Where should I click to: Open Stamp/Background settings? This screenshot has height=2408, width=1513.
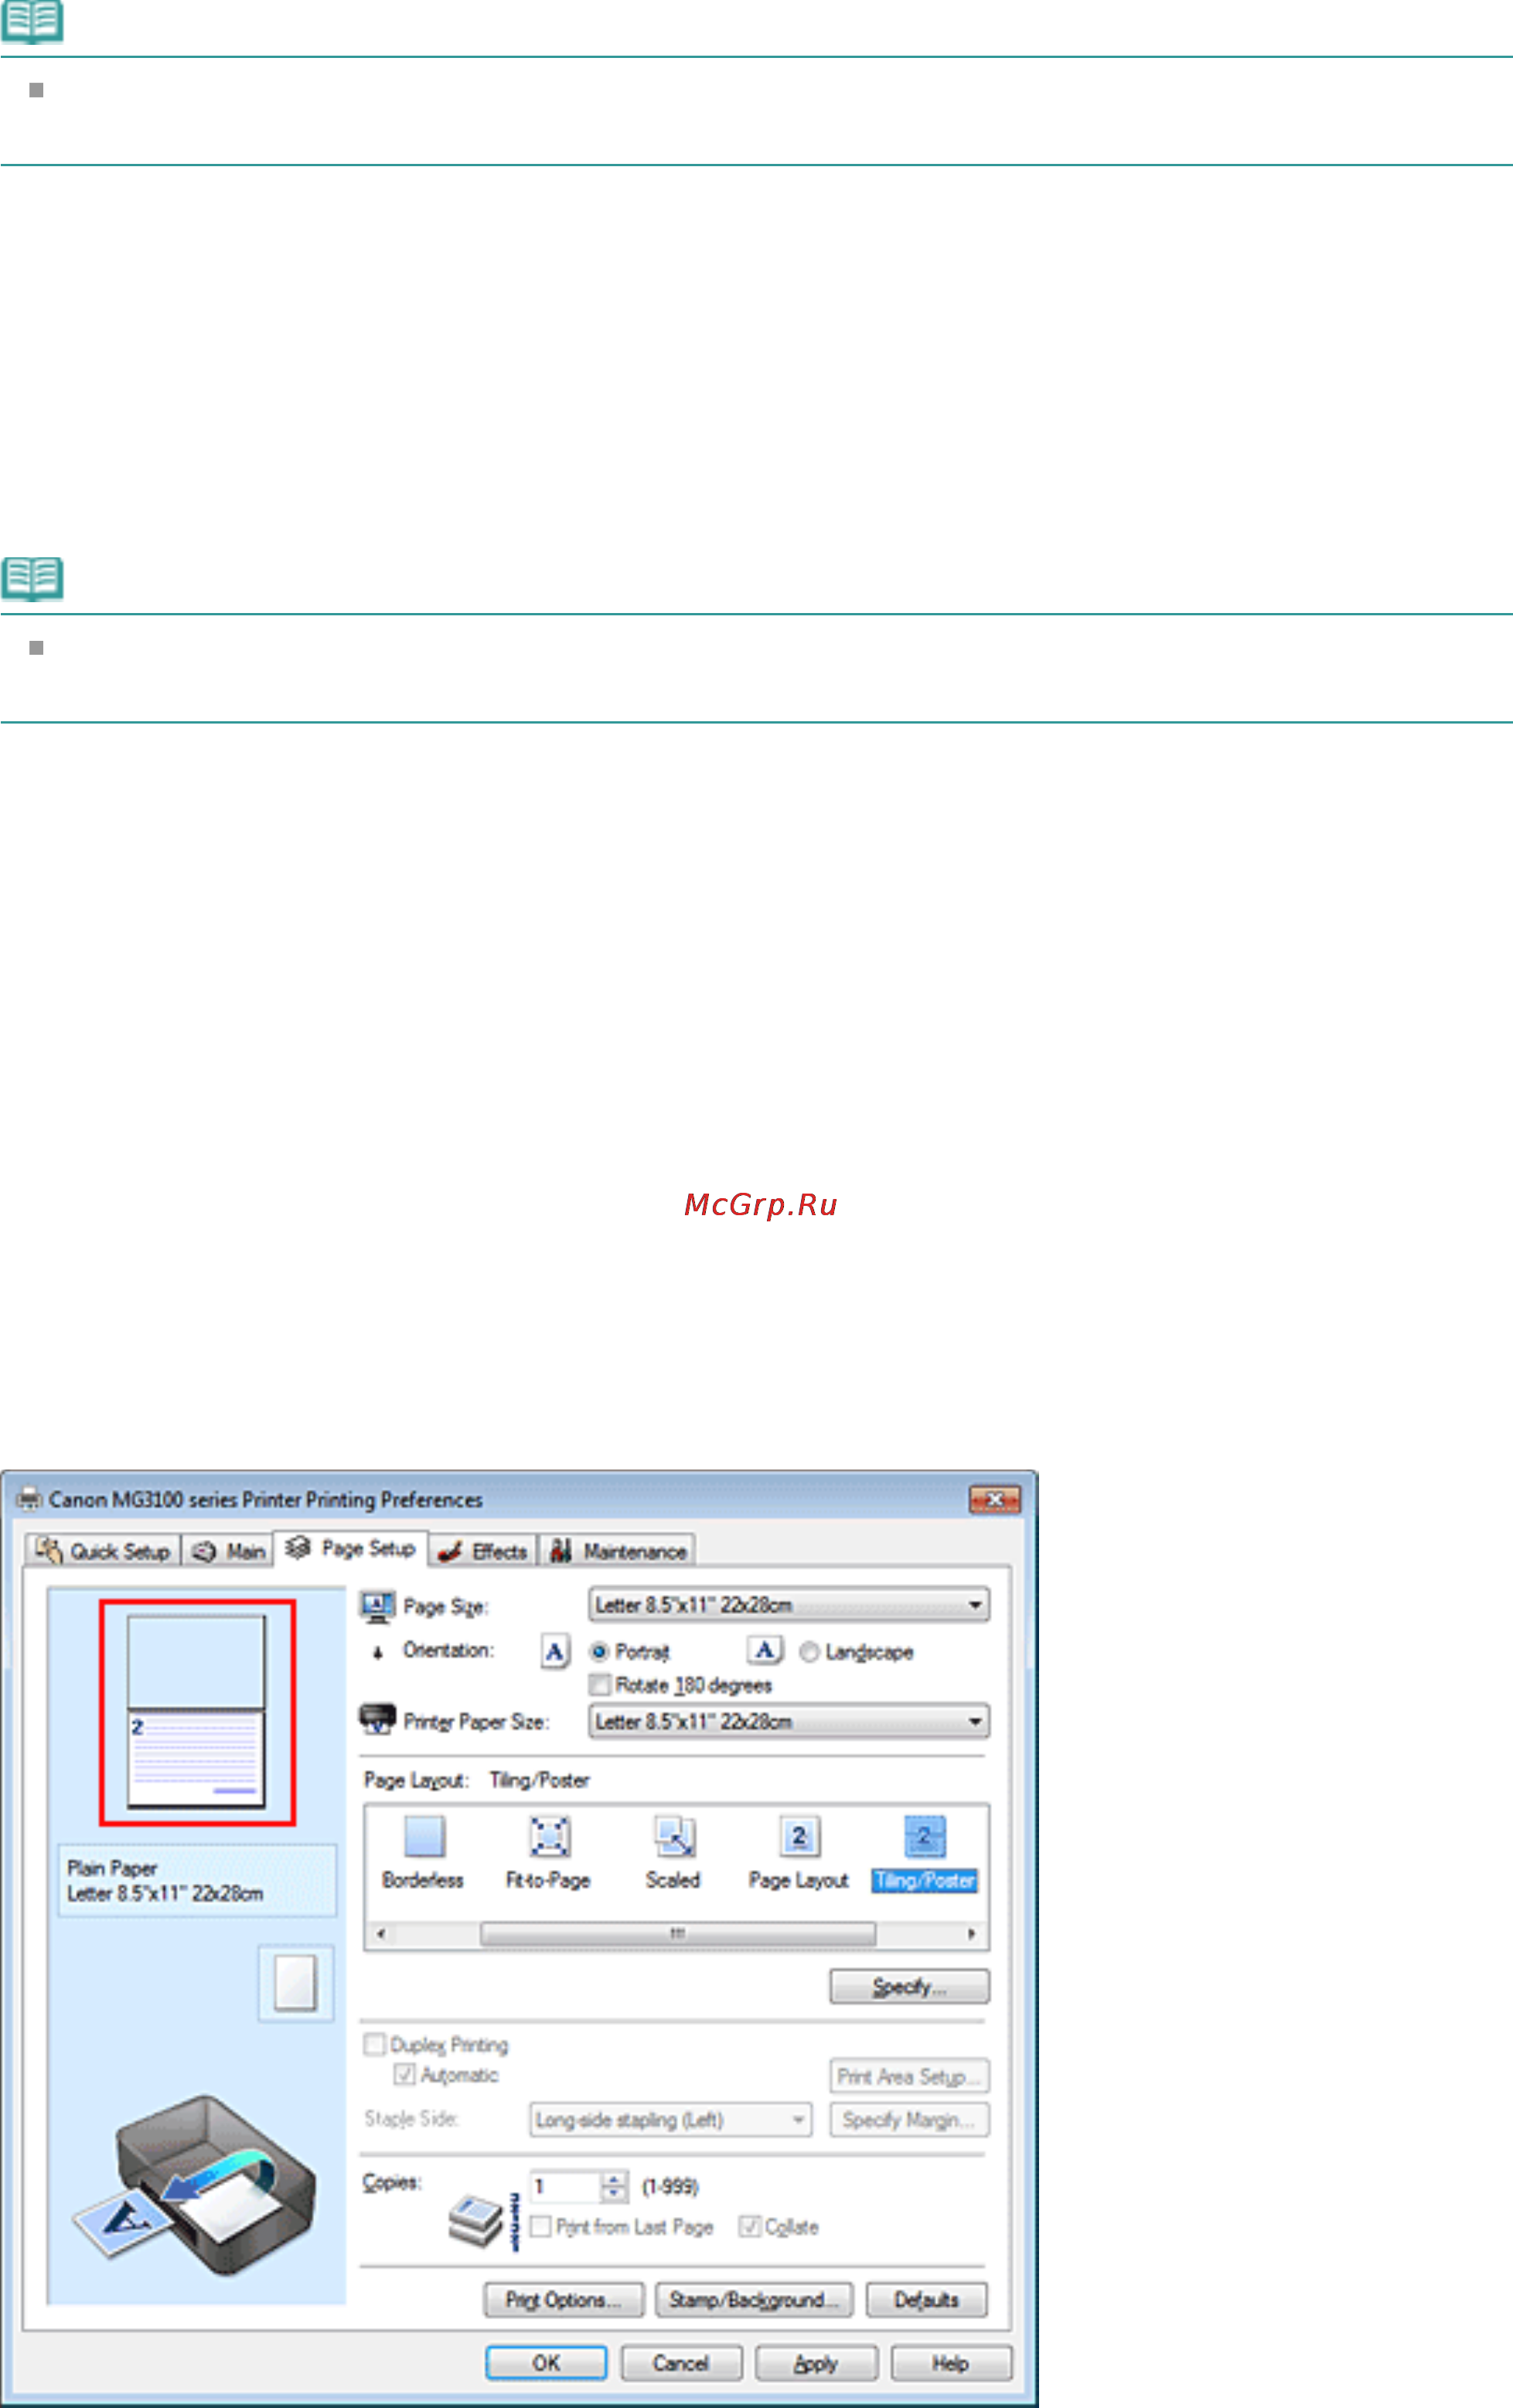[754, 2300]
